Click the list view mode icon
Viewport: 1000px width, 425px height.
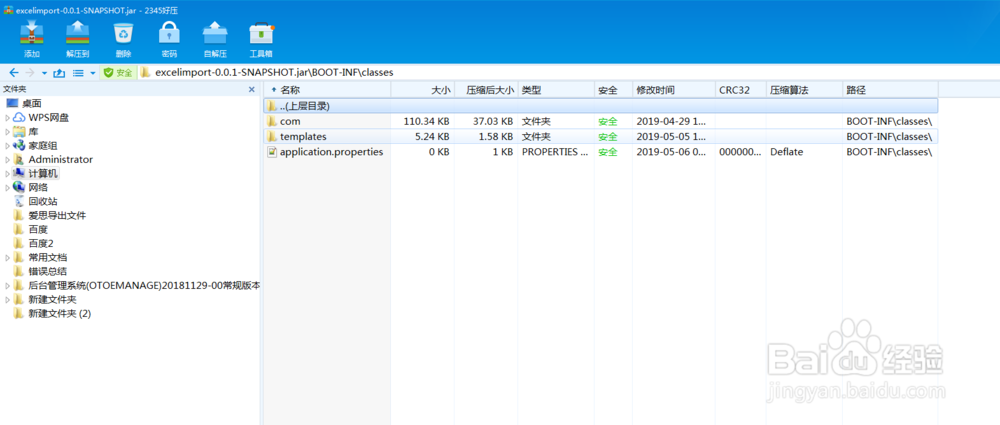(78, 73)
